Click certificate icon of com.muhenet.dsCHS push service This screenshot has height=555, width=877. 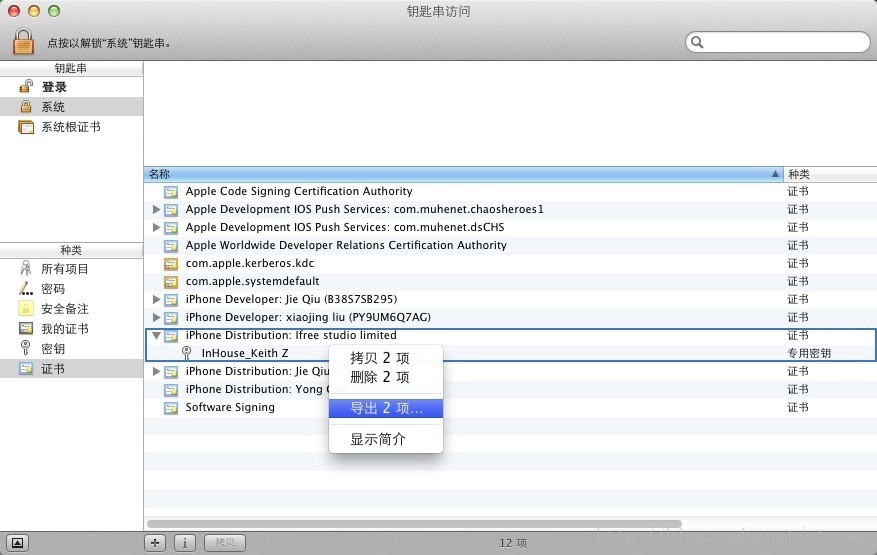171,228
